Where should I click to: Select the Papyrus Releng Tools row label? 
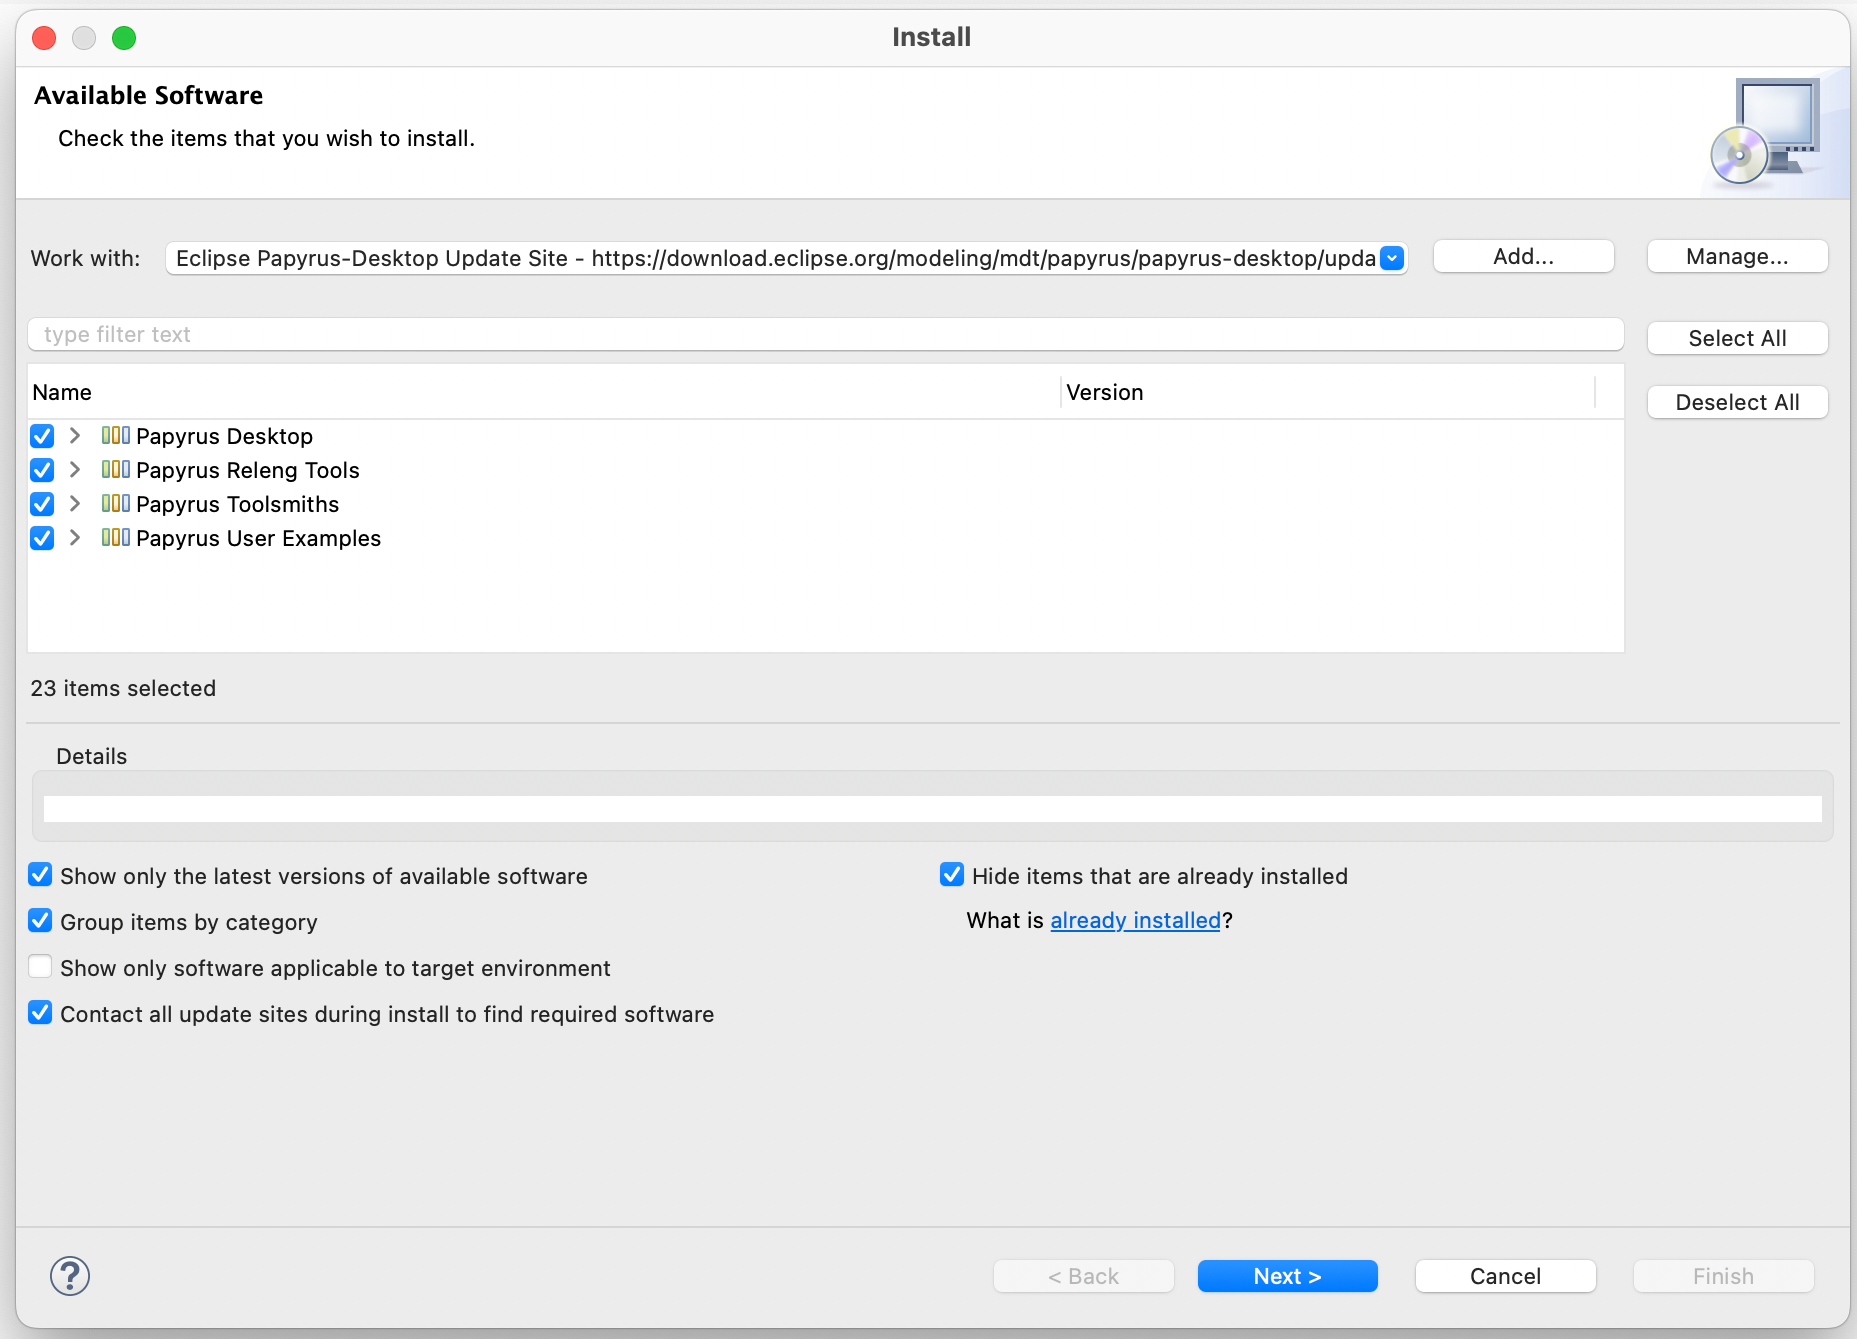tap(248, 470)
